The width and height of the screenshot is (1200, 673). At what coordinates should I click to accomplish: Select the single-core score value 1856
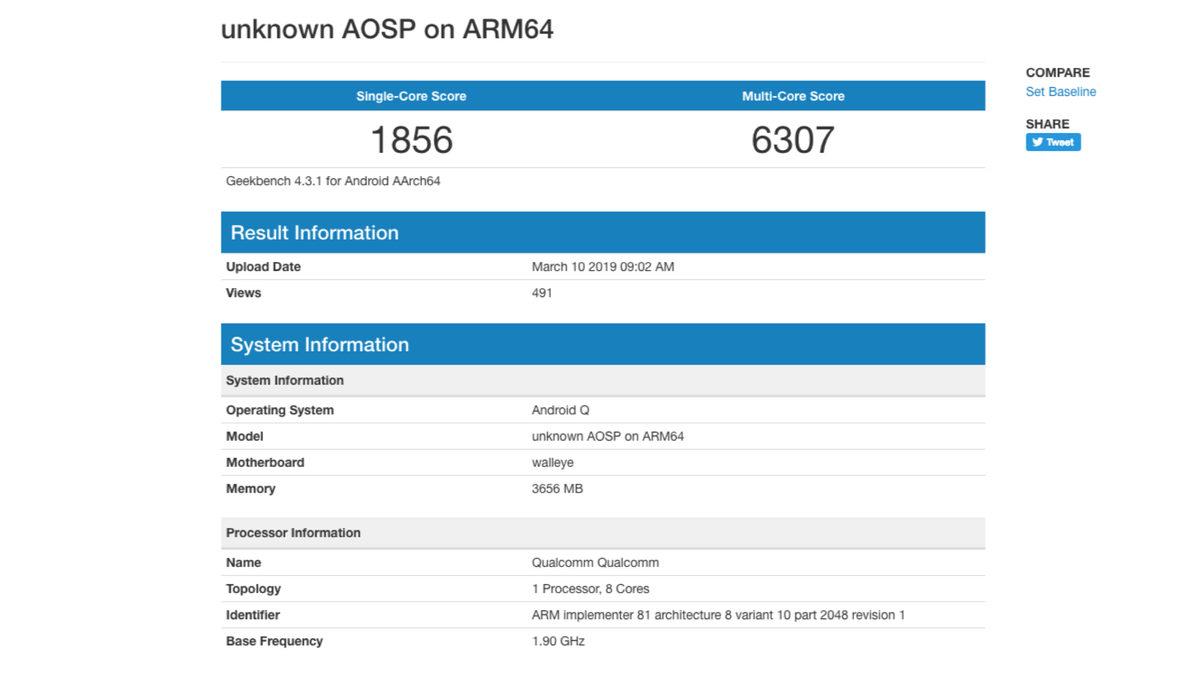pyautogui.click(x=413, y=139)
